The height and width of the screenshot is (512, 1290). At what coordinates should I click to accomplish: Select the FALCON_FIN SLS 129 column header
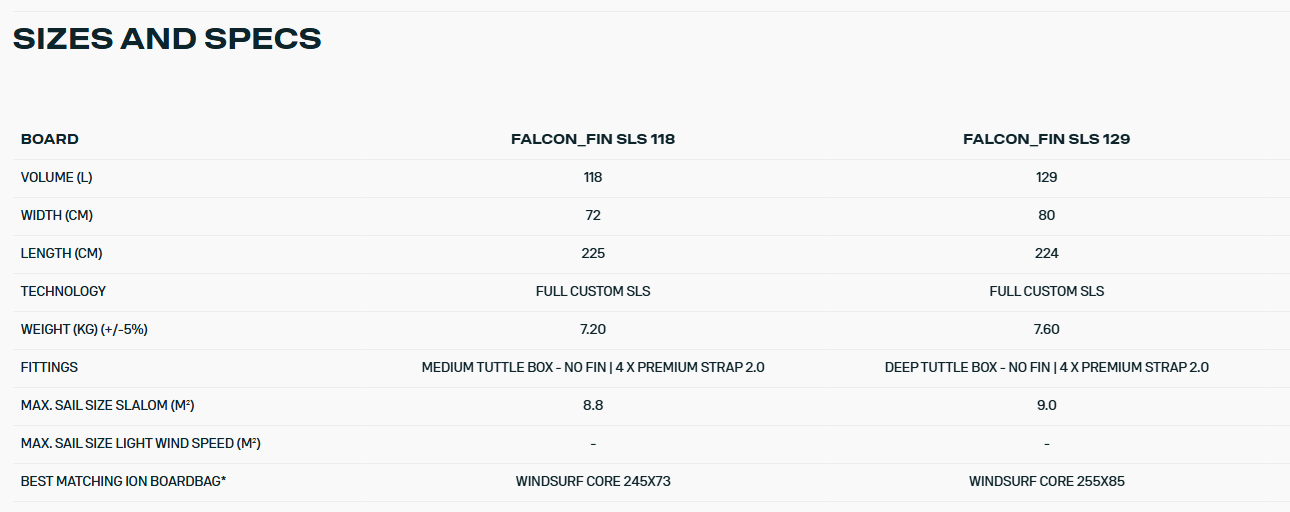tap(1046, 139)
